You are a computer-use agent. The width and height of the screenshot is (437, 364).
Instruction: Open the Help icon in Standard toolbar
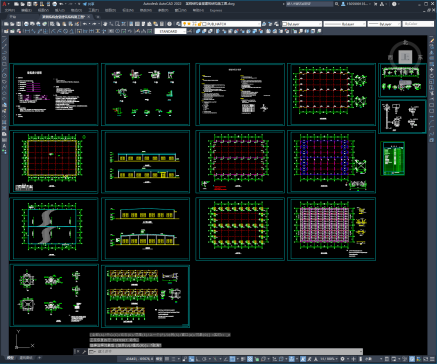pos(169,24)
